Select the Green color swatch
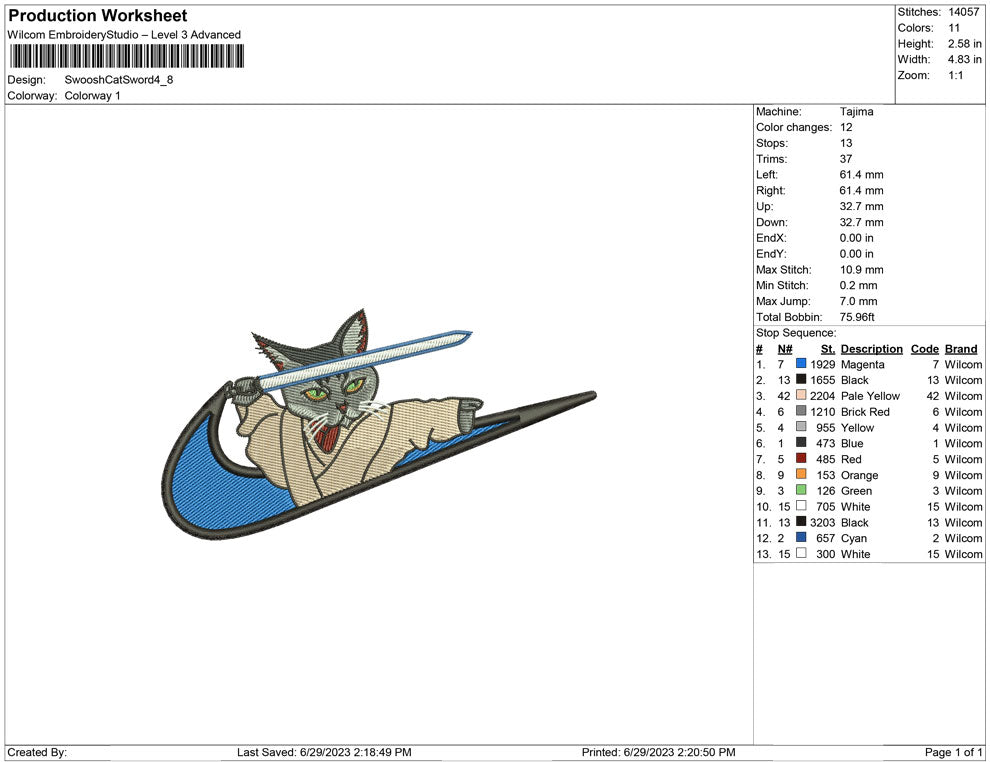The image size is (990, 762). pyautogui.click(x=801, y=490)
